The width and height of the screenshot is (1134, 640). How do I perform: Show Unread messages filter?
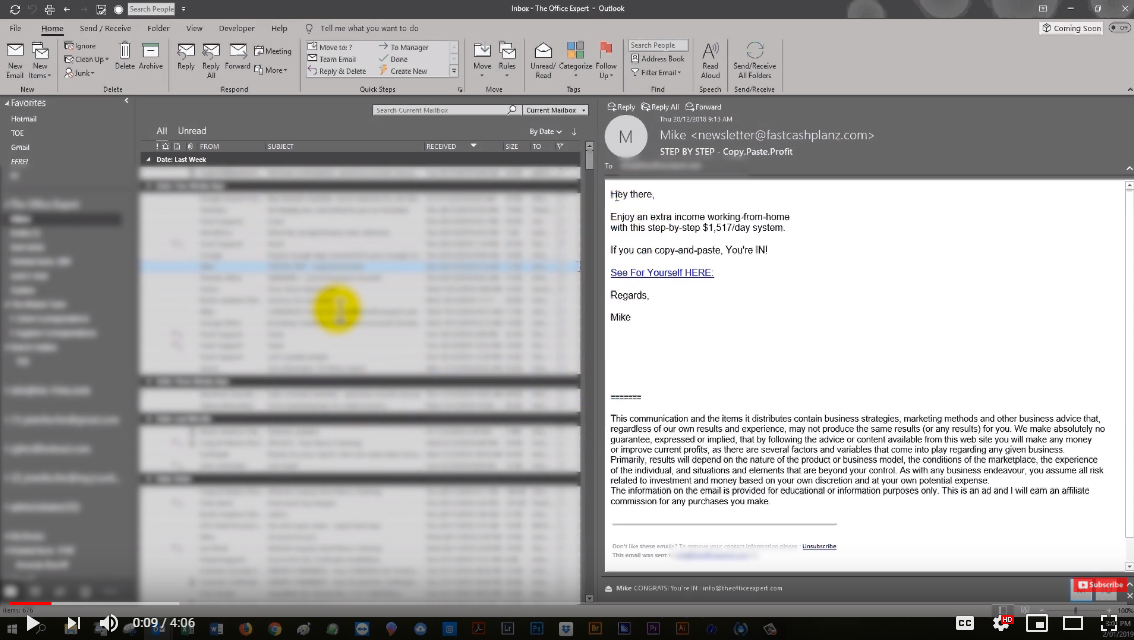click(x=192, y=131)
